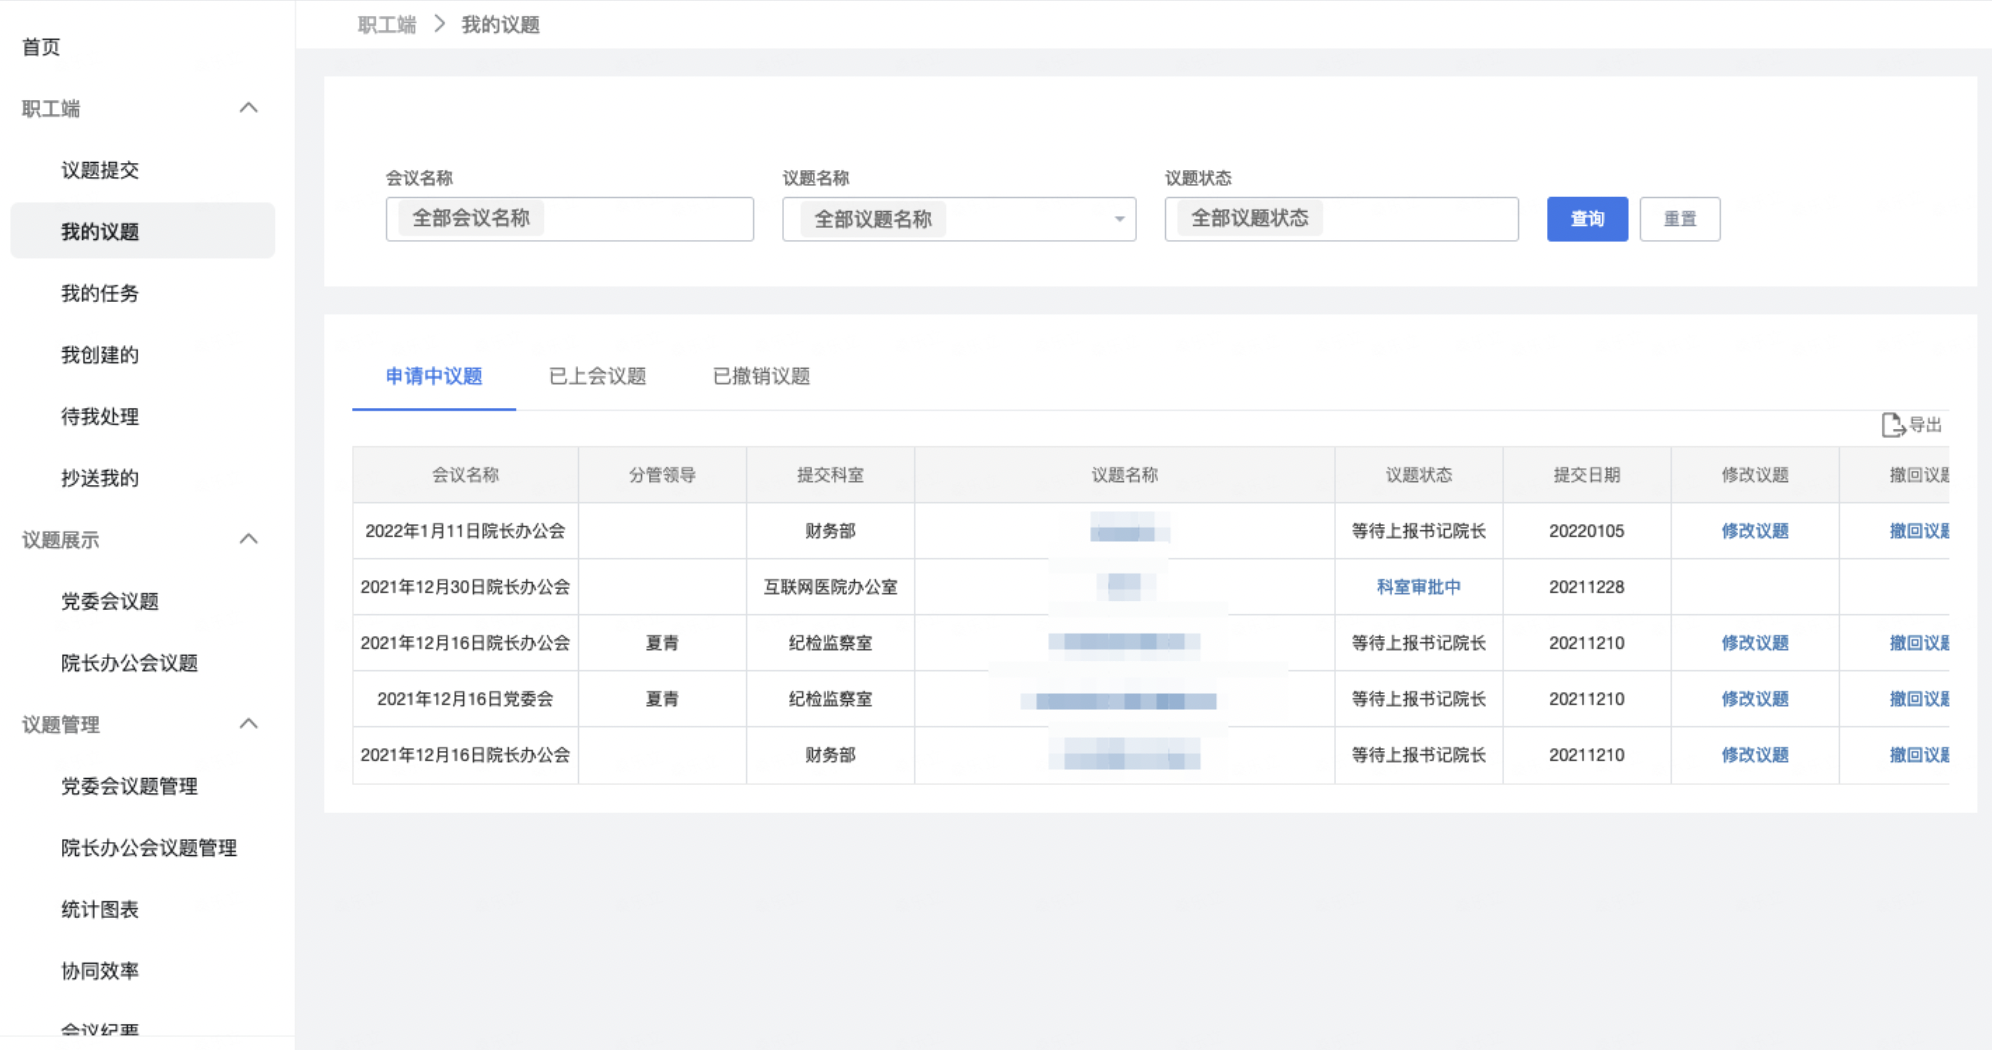Click the 全部议题状态 tag in filter
This screenshot has height=1050, width=1992.
coord(1250,218)
